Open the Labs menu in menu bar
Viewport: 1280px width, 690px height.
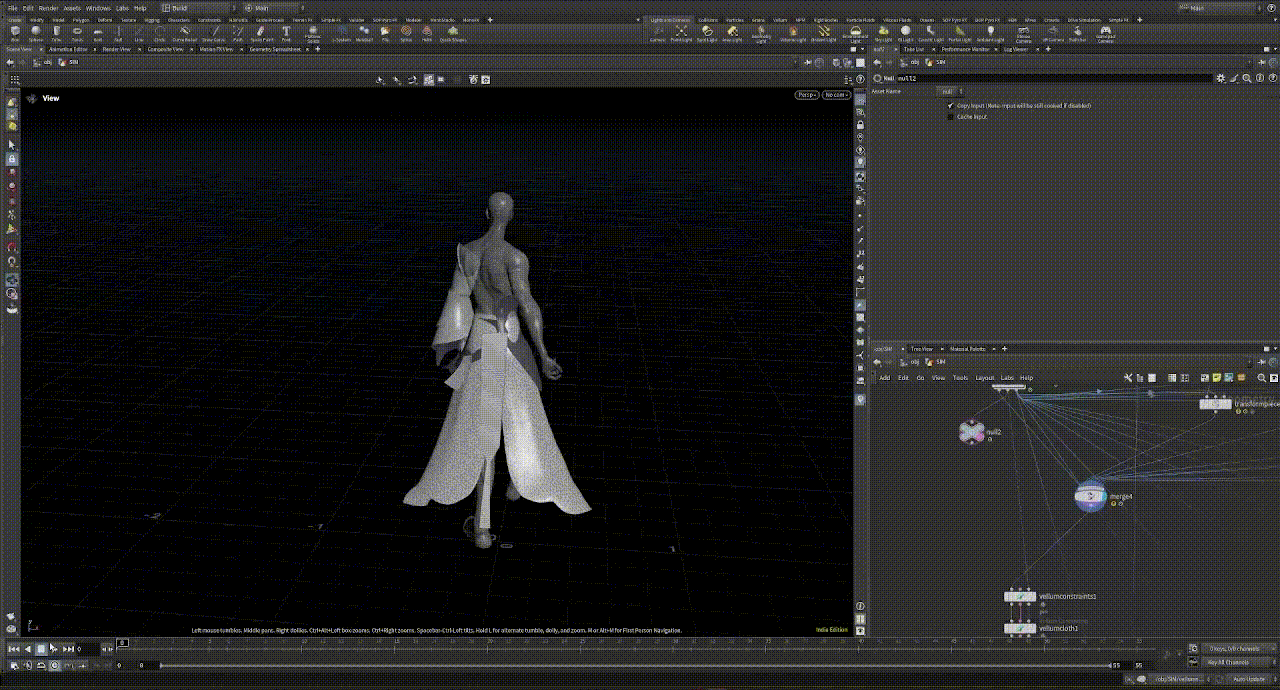click(123, 8)
